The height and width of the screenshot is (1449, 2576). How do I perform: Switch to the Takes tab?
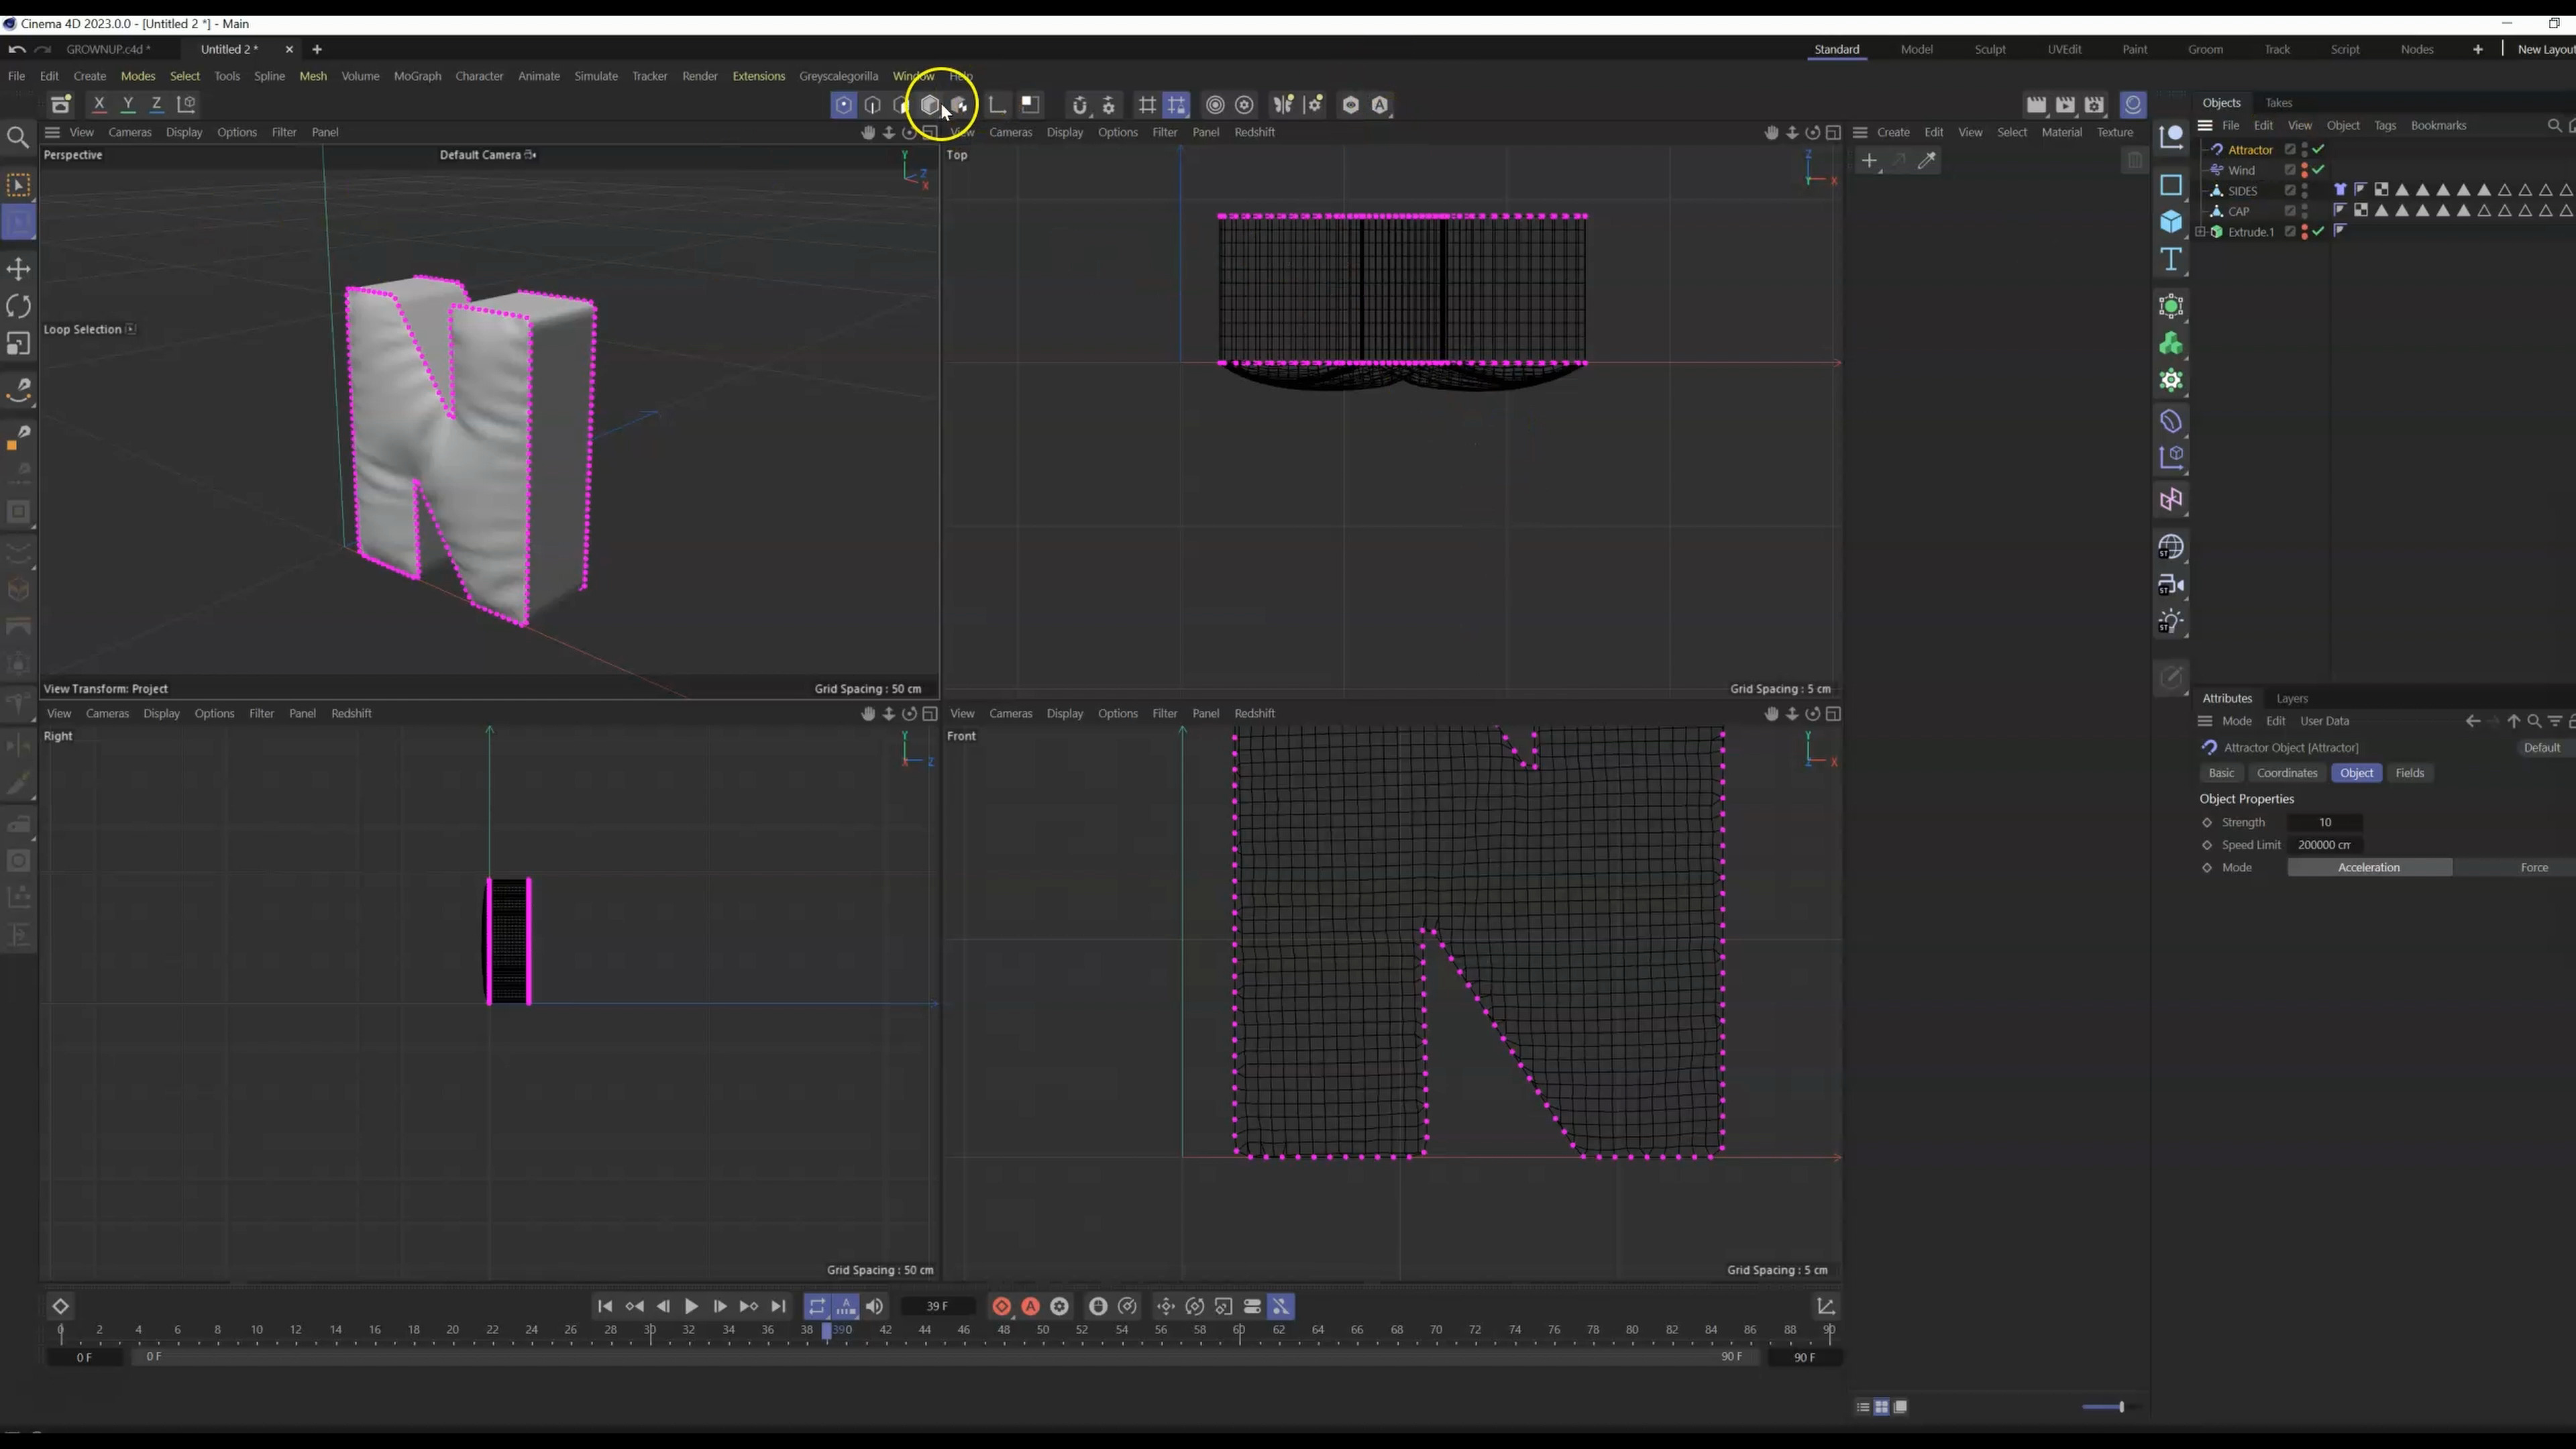pyautogui.click(x=2279, y=103)
